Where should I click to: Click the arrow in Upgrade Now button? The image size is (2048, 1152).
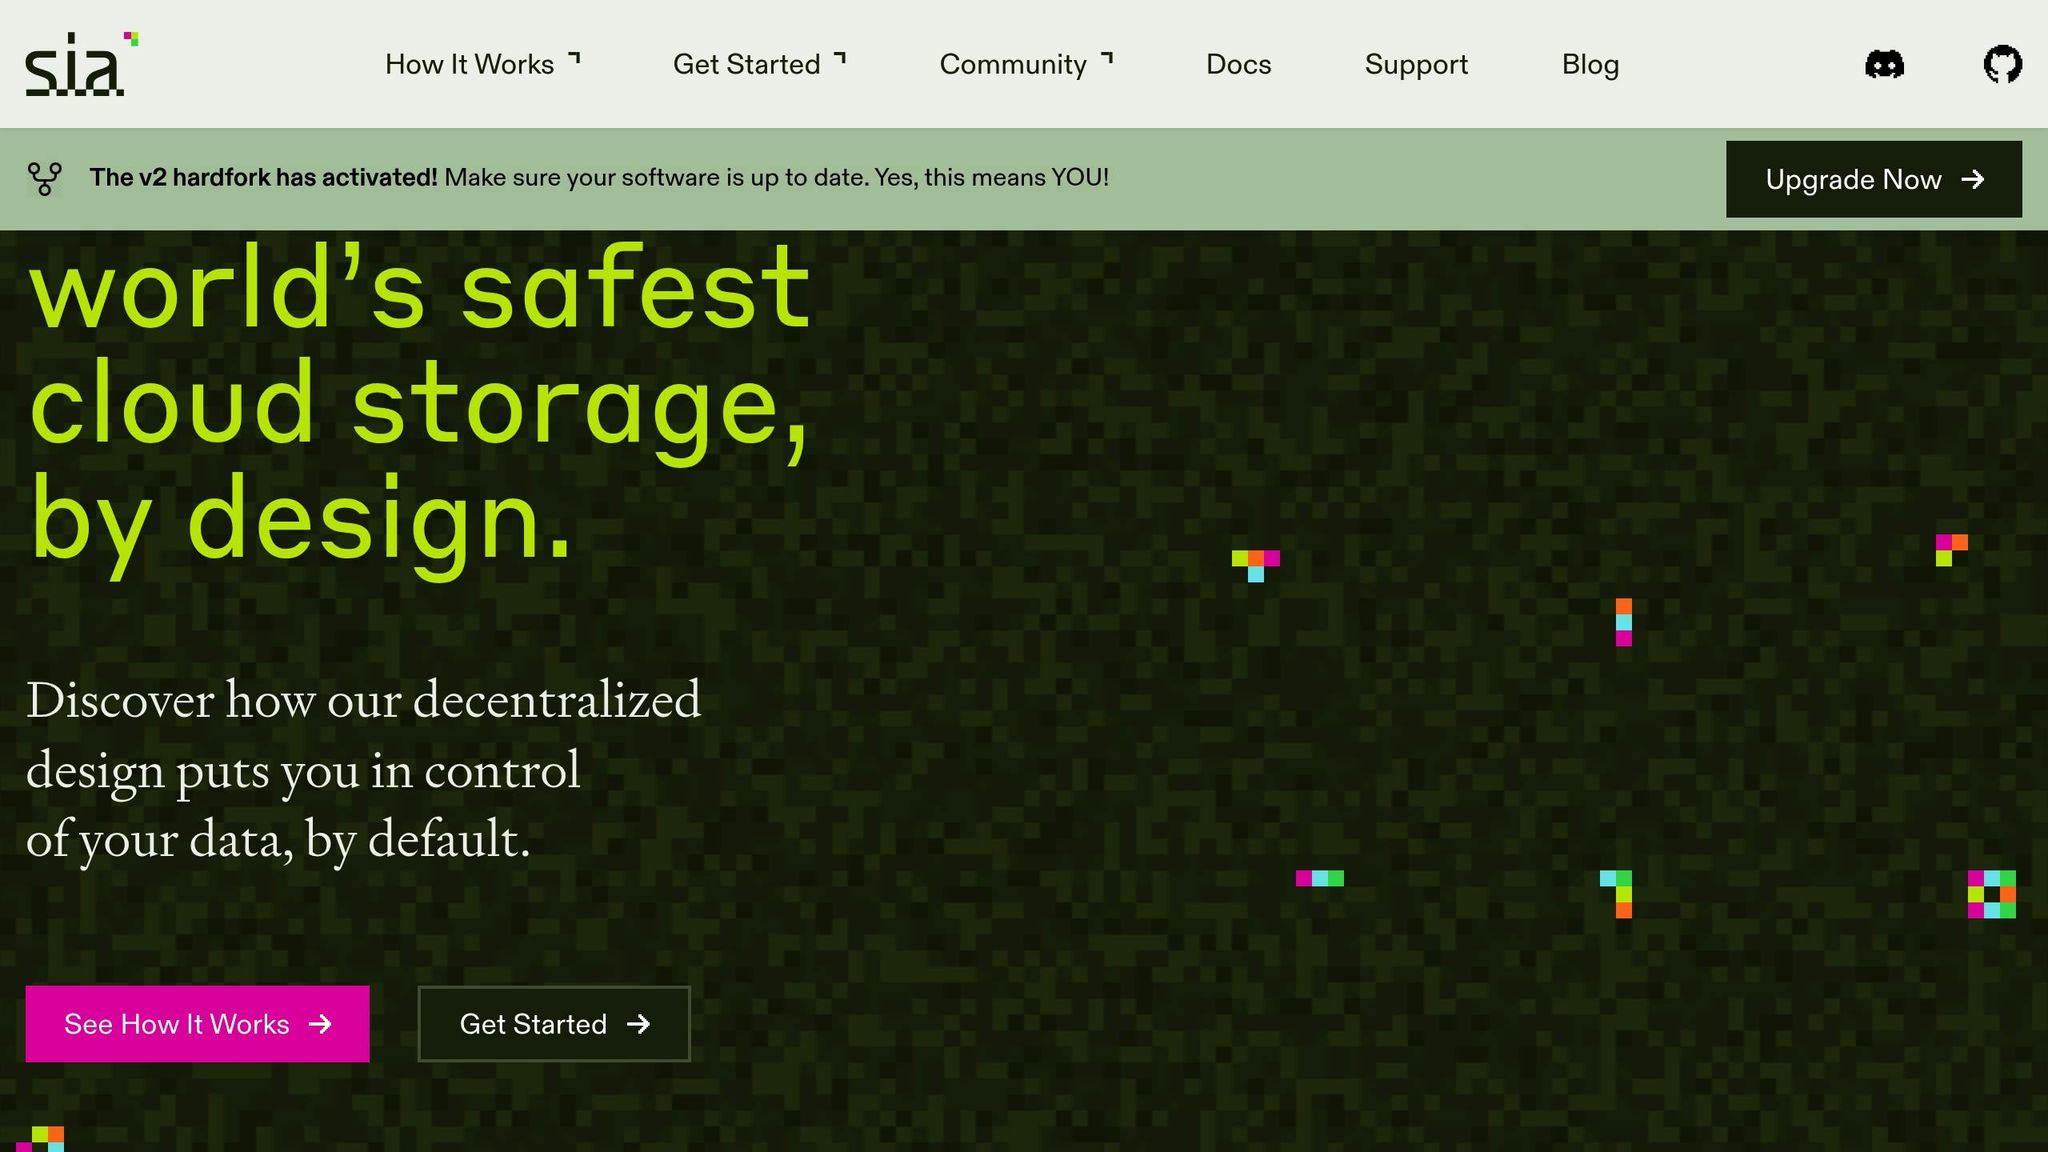click(x=1972, y=179)
